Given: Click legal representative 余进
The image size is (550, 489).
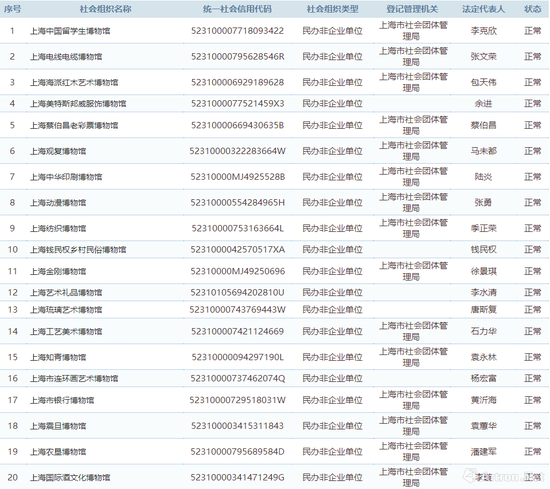Looking at the screenshot, I should click(x=483, y=103).
